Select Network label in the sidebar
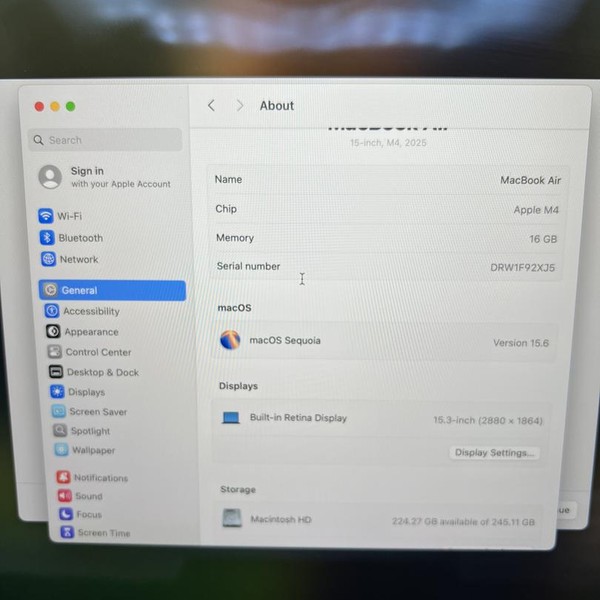The image size is (600, 600). pos(79,259)
